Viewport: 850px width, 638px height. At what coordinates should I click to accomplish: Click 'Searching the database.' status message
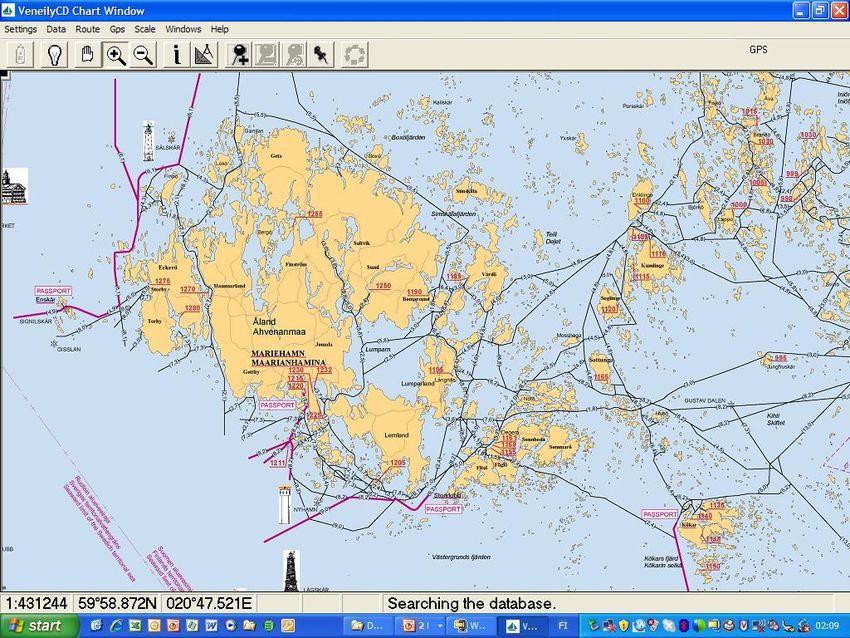point(472,603)
